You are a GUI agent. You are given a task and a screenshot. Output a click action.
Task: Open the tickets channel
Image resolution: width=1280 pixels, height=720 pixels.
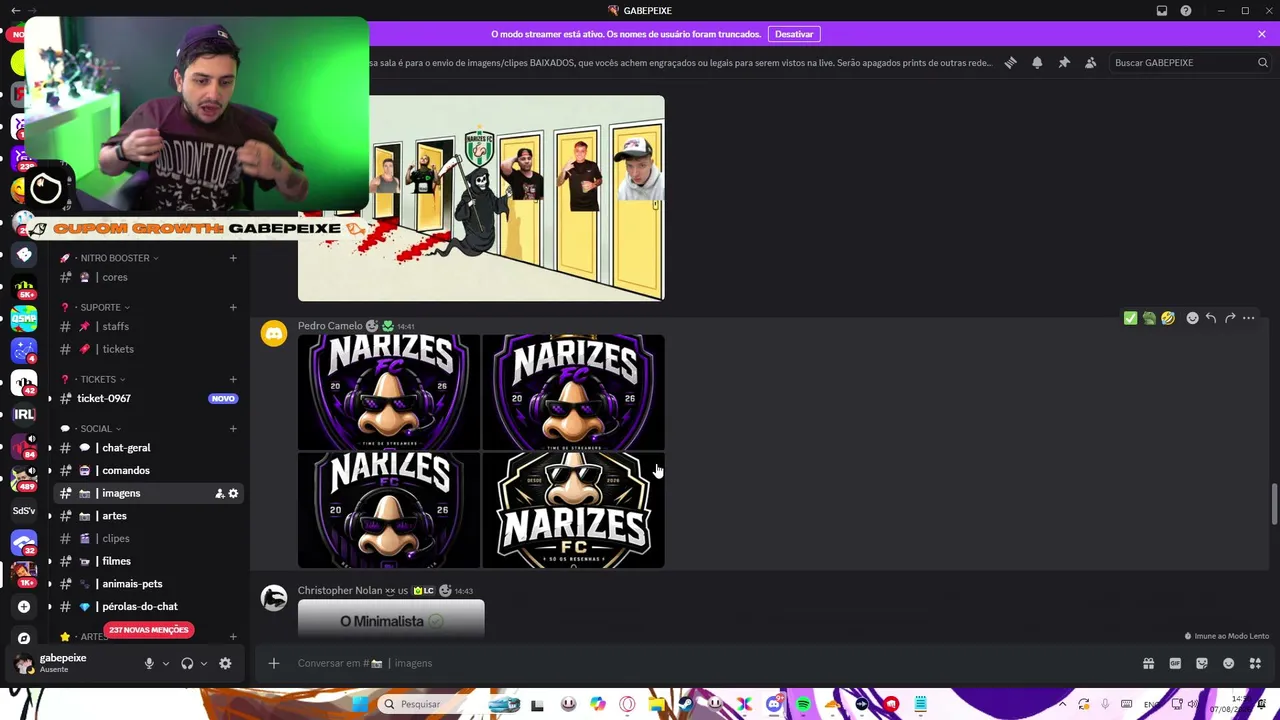coord(148,349)
